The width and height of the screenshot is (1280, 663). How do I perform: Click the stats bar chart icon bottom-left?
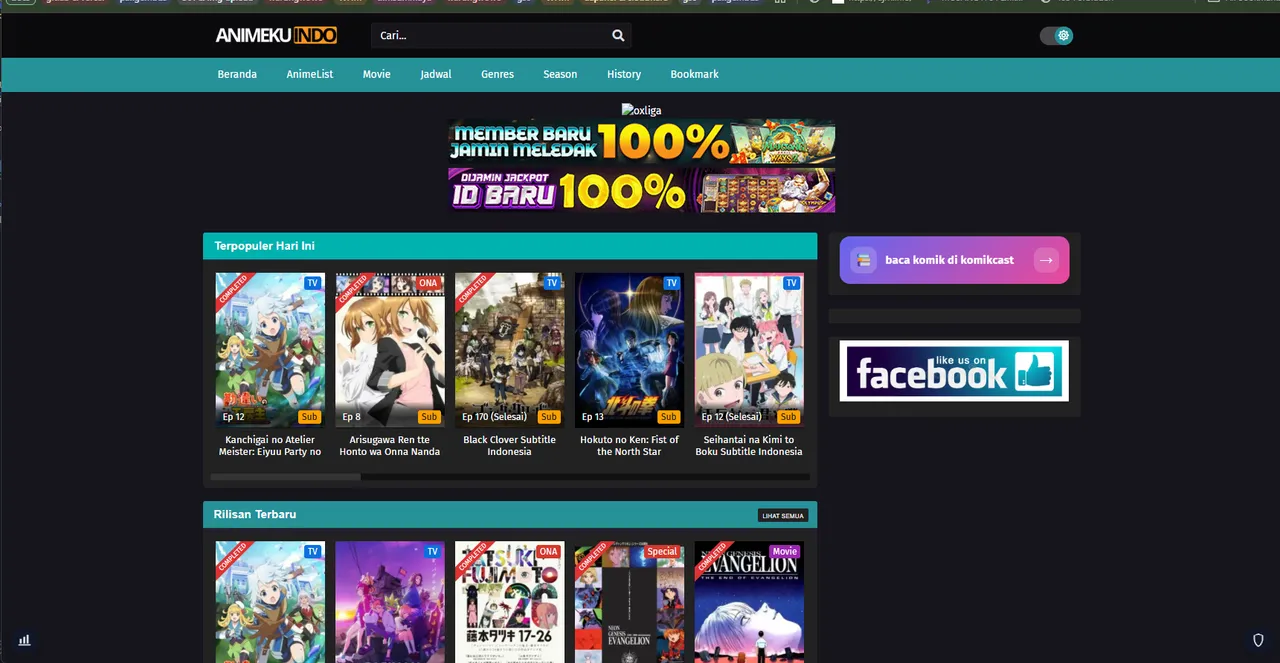(24, 640)
